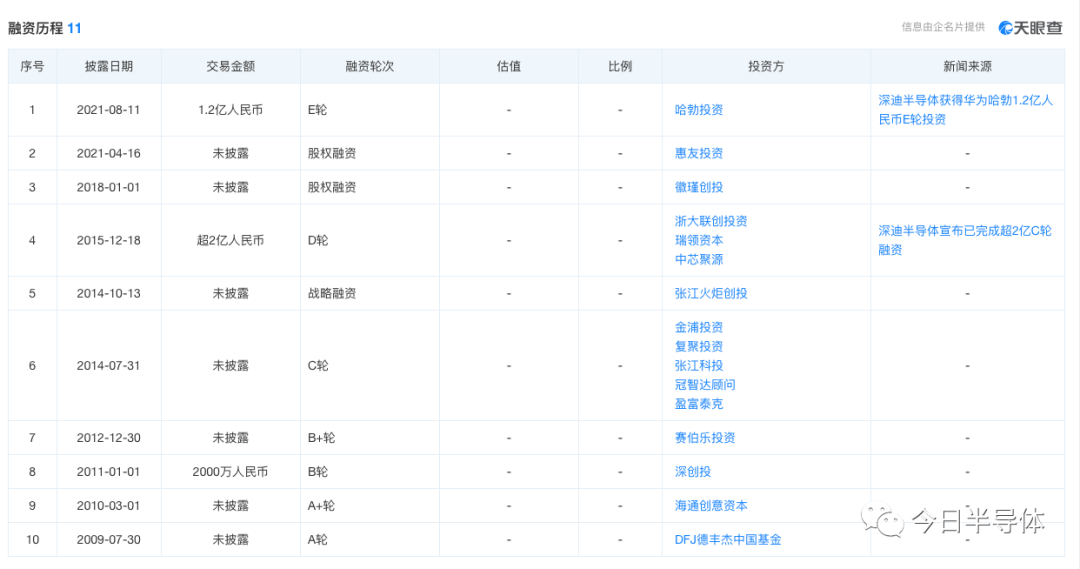Screen dimensions: 1080x569
Task: Open investor link 金浦投资
Action: 698,327
